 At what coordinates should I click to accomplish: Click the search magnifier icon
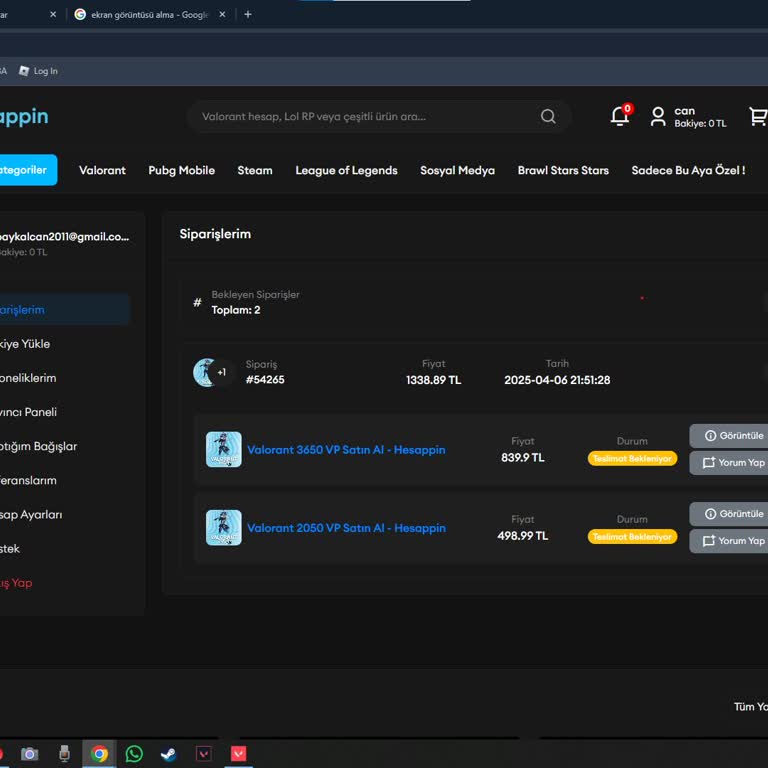(x=548, y=116)
